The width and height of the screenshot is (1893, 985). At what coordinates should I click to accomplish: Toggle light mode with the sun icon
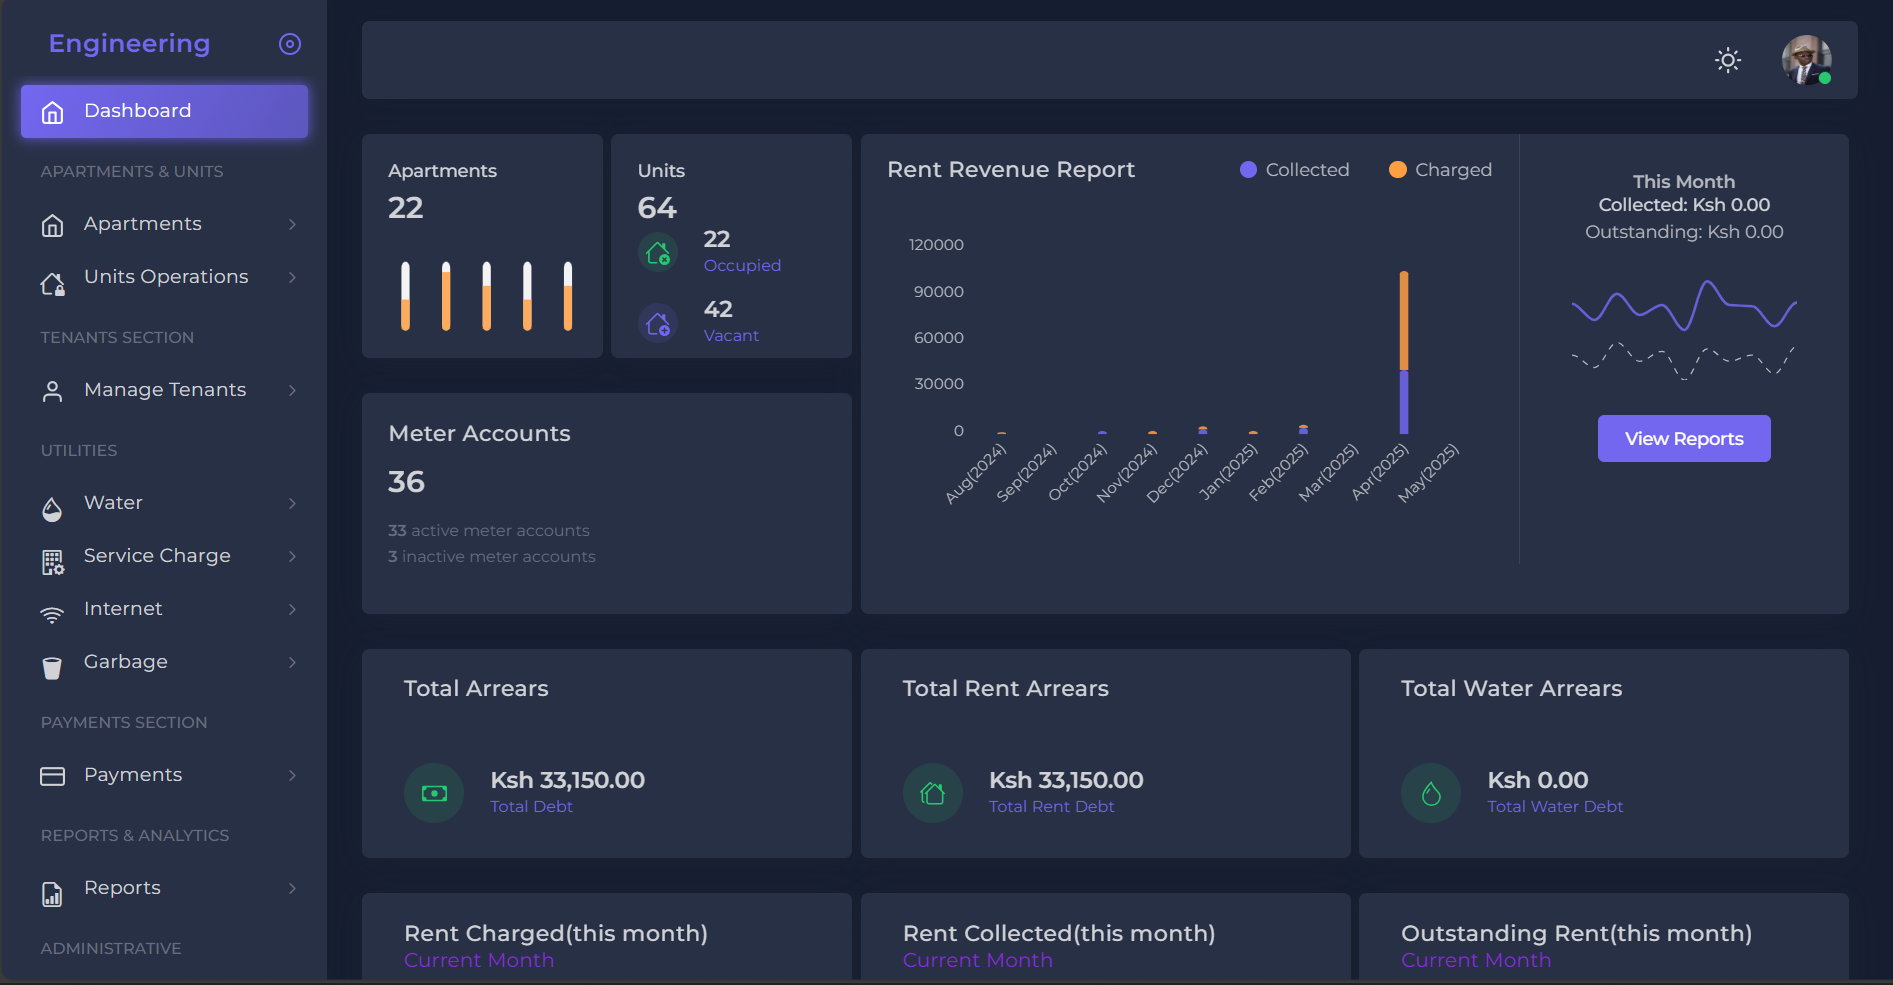pos(1727,61)
